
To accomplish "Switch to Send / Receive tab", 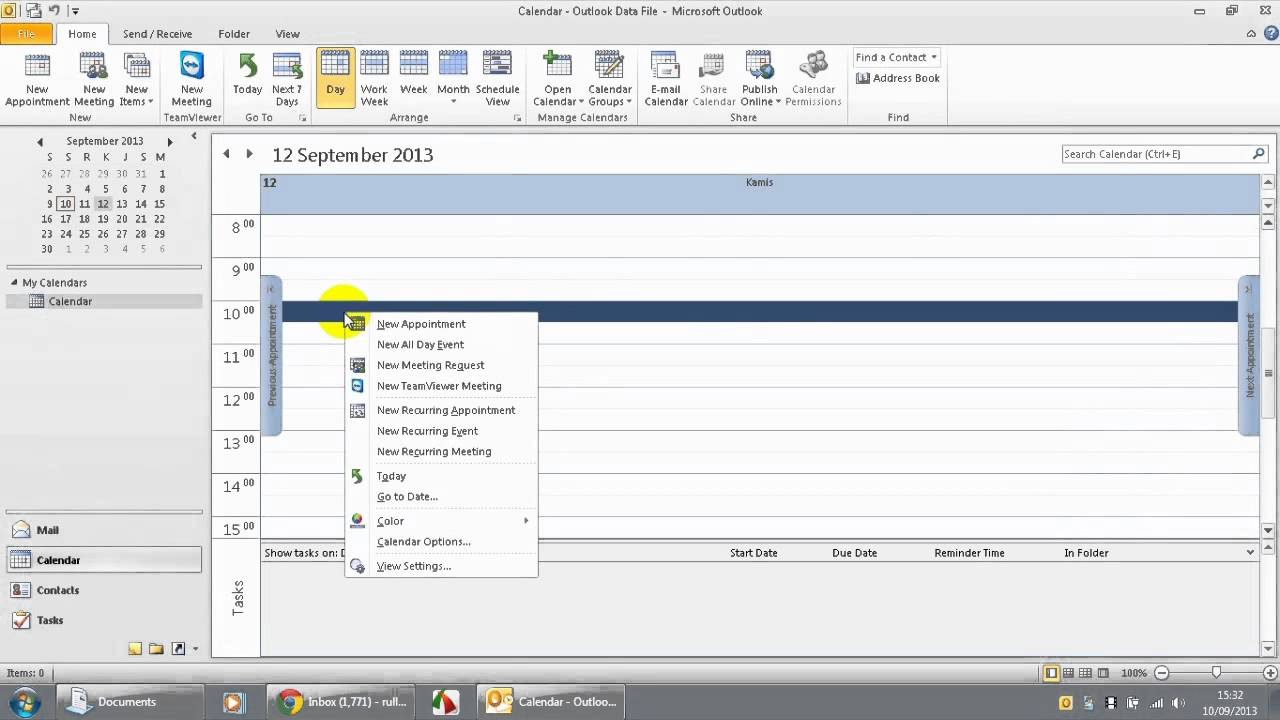I will (x=157, y=34).
